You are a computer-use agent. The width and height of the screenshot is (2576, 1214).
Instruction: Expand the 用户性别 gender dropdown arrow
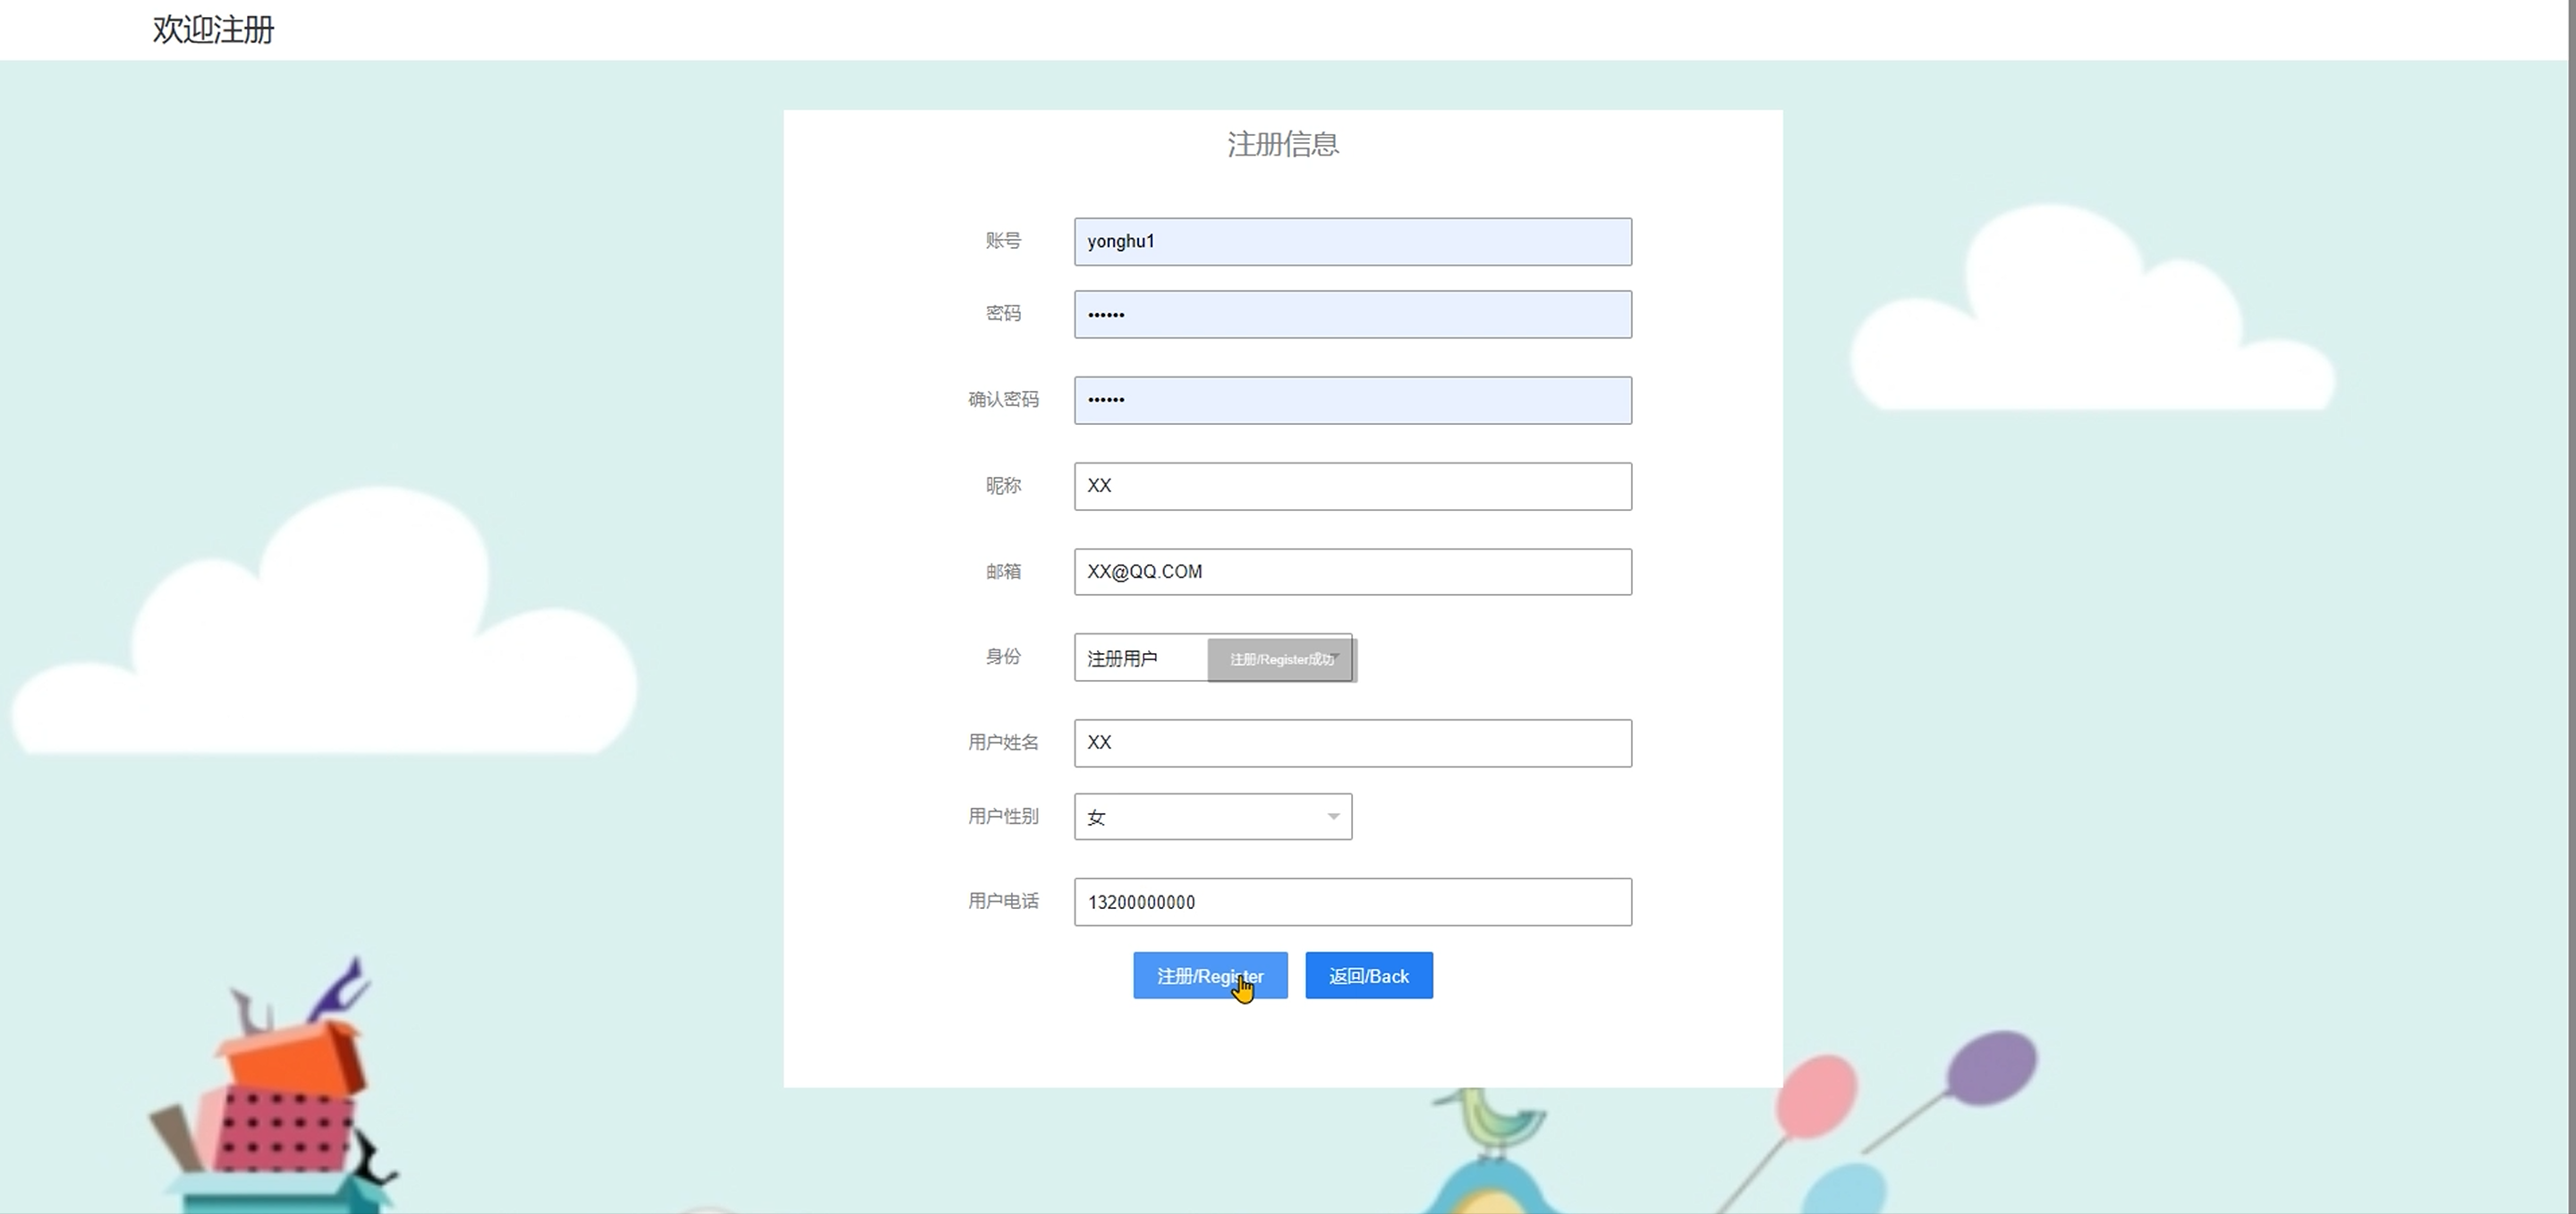(x=1332, y=817)
